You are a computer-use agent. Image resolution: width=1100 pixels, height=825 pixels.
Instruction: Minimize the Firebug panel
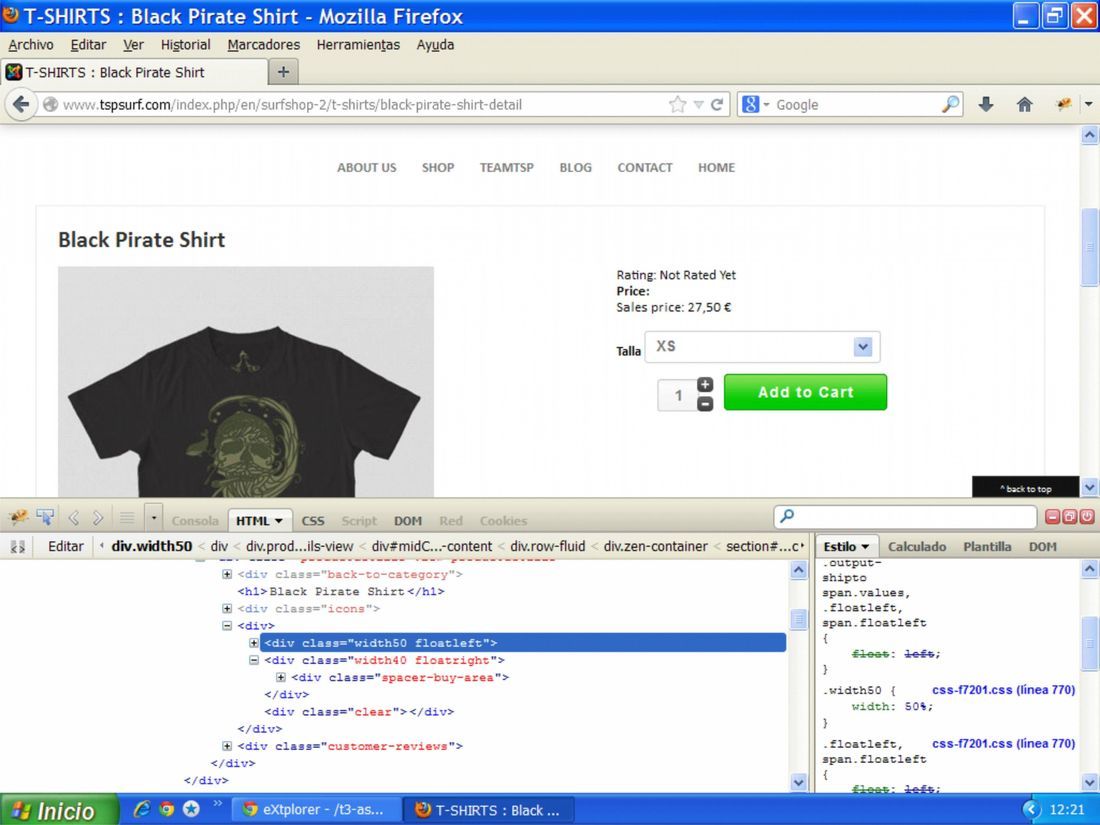tap(1052, 517)
